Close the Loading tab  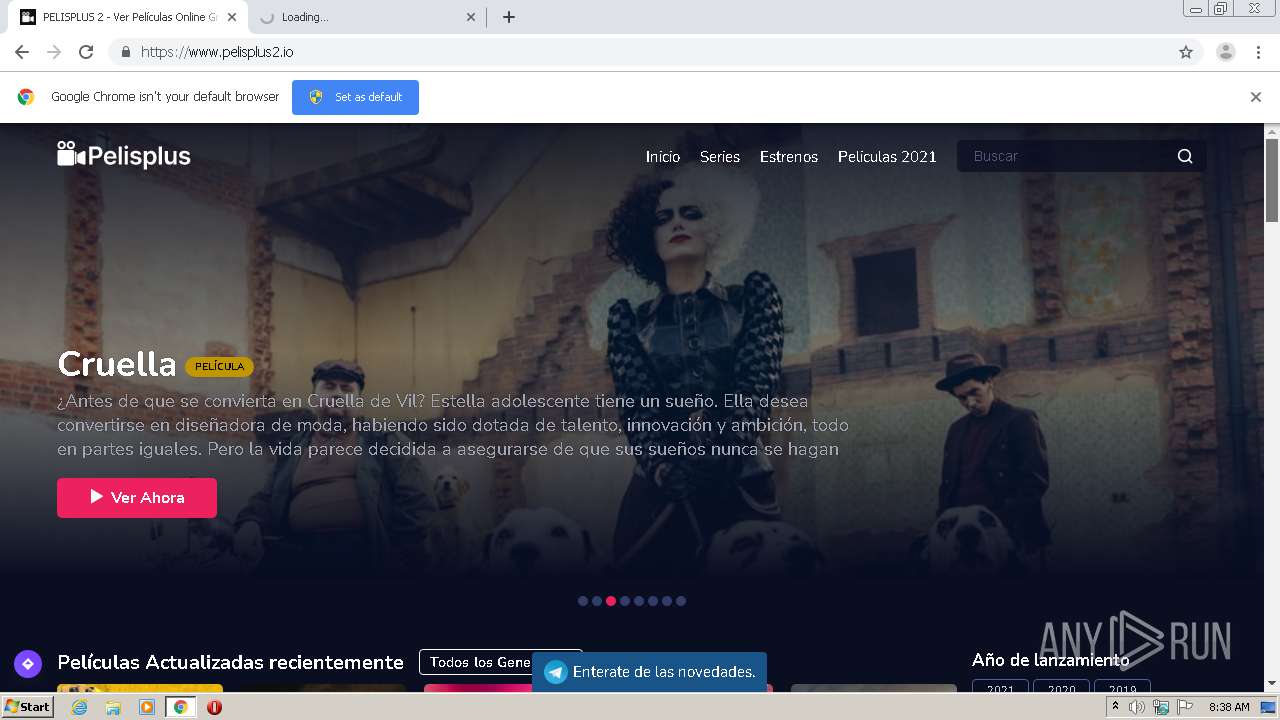tap(471, 17)
